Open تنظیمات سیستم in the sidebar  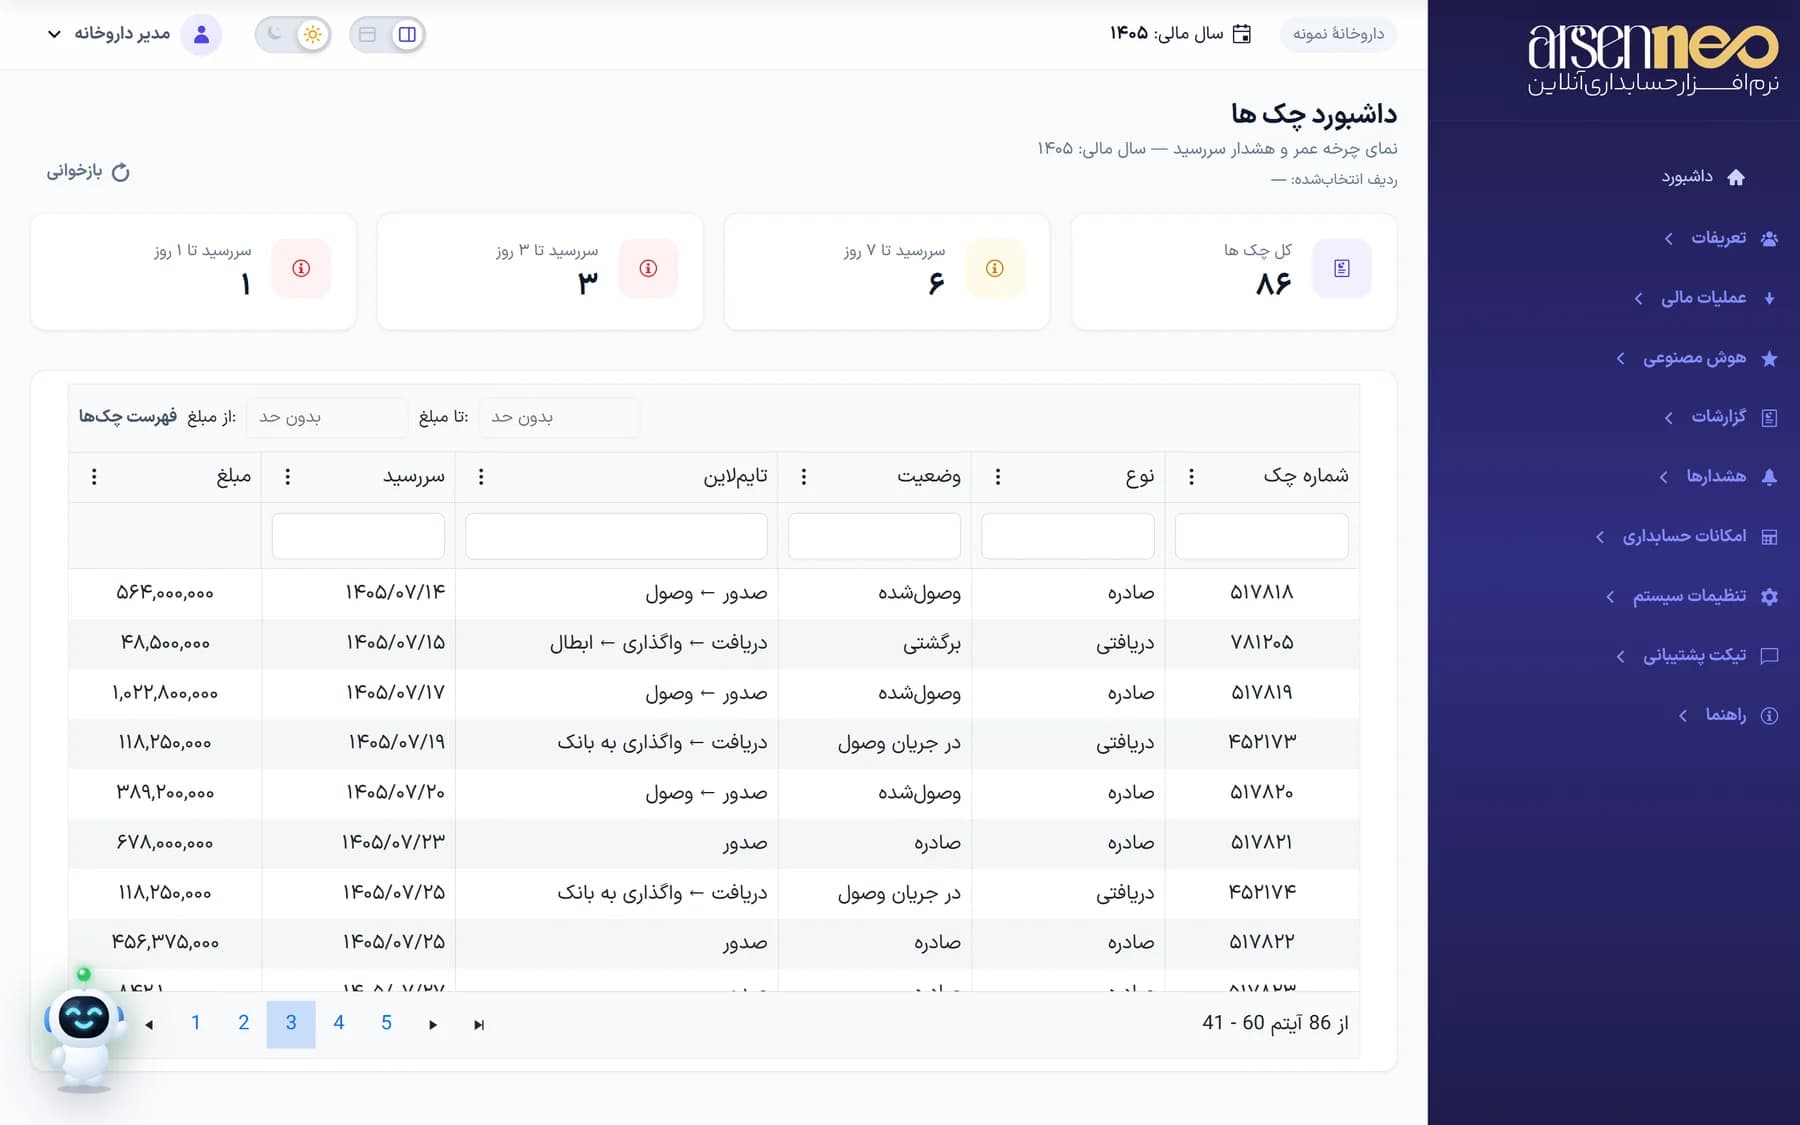[x=1691, y=596]
